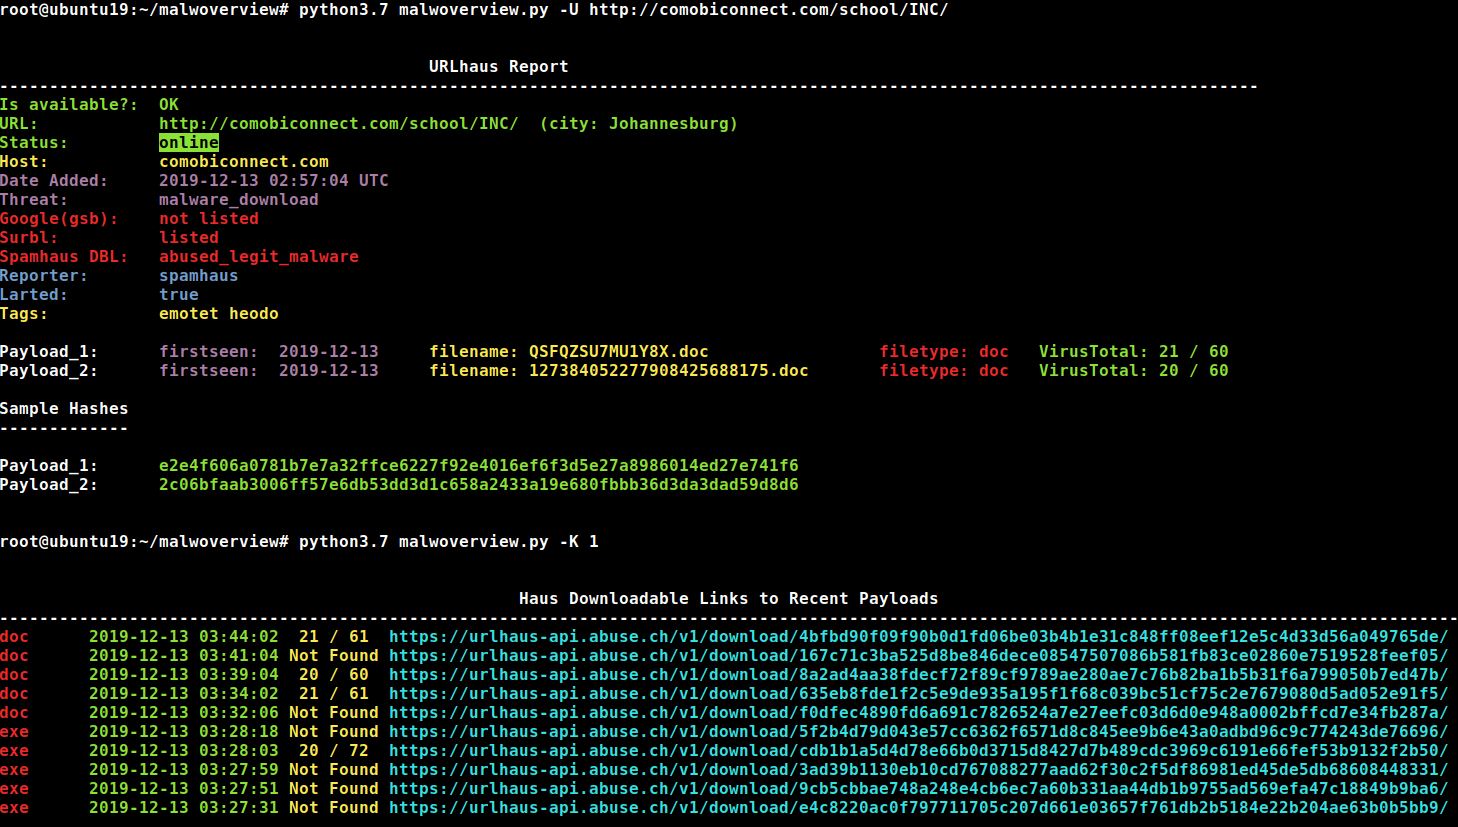The height and width of the screenshot is (827, 1458).
Task: Select the reporter value spamhaus
Action: [x=199, y=276]
